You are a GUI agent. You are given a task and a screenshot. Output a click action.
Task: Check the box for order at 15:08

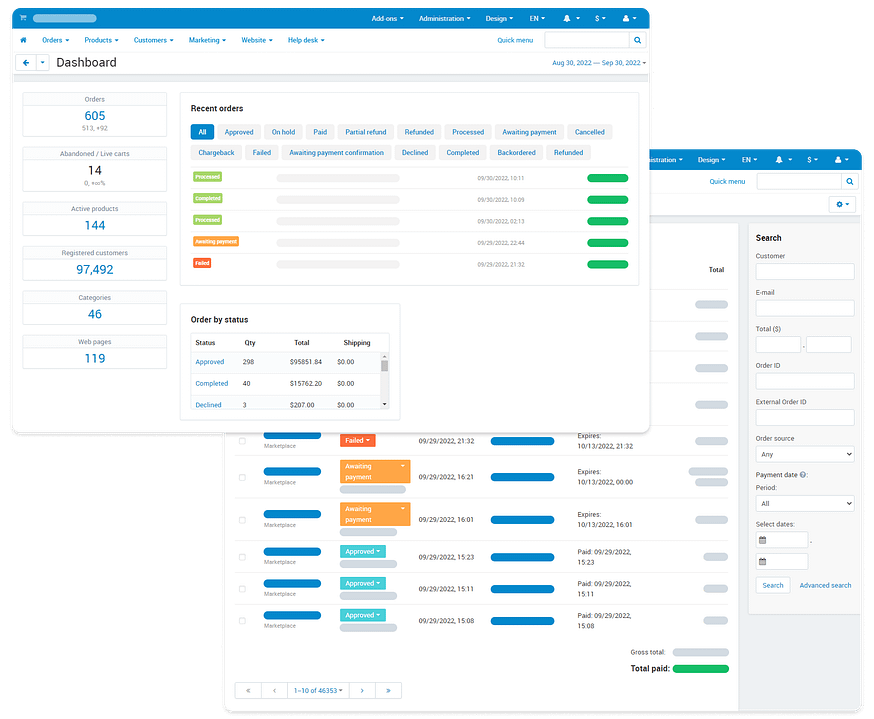coord(242,621)
